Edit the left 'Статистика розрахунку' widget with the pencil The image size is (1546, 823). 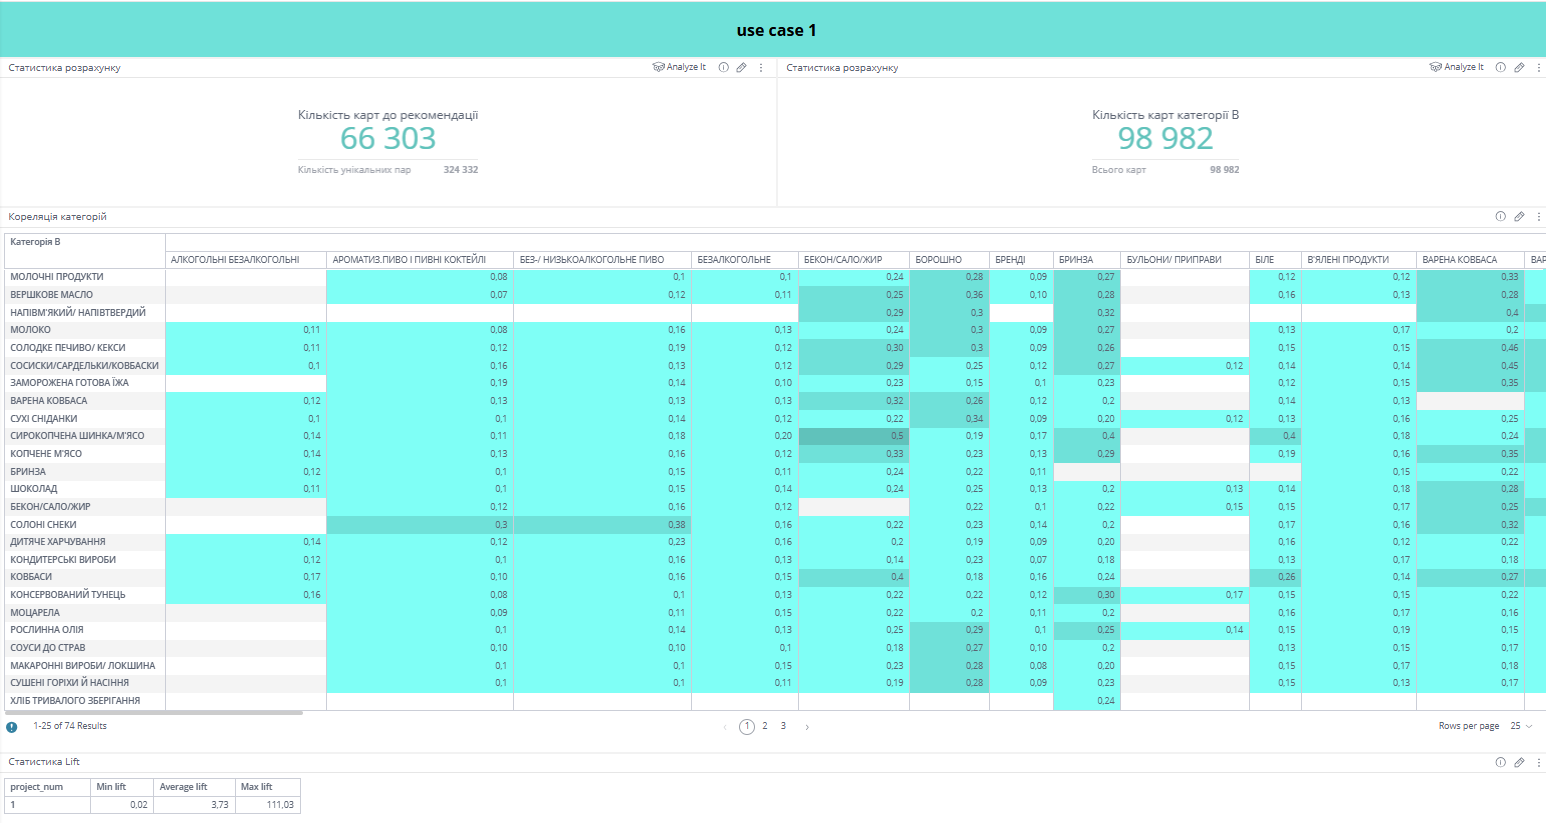pyautogui.click(x=741, y=67)
